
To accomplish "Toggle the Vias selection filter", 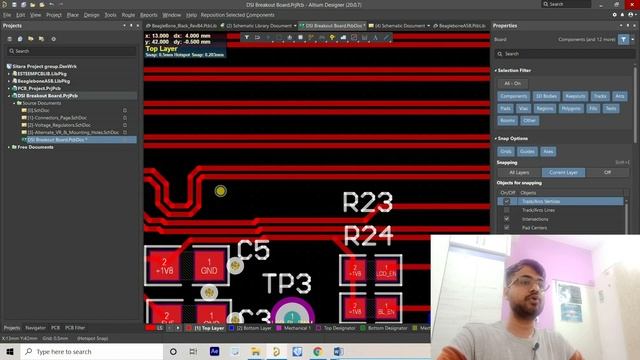I will [523, 109].
